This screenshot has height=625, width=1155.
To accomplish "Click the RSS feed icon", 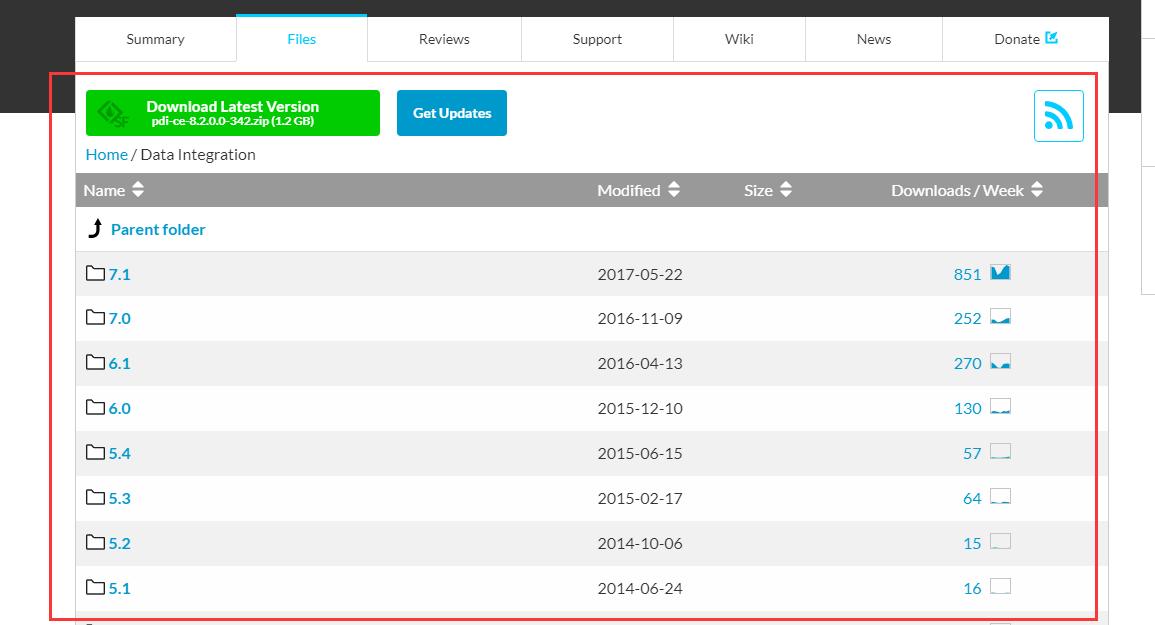I will coord(1058,116).
